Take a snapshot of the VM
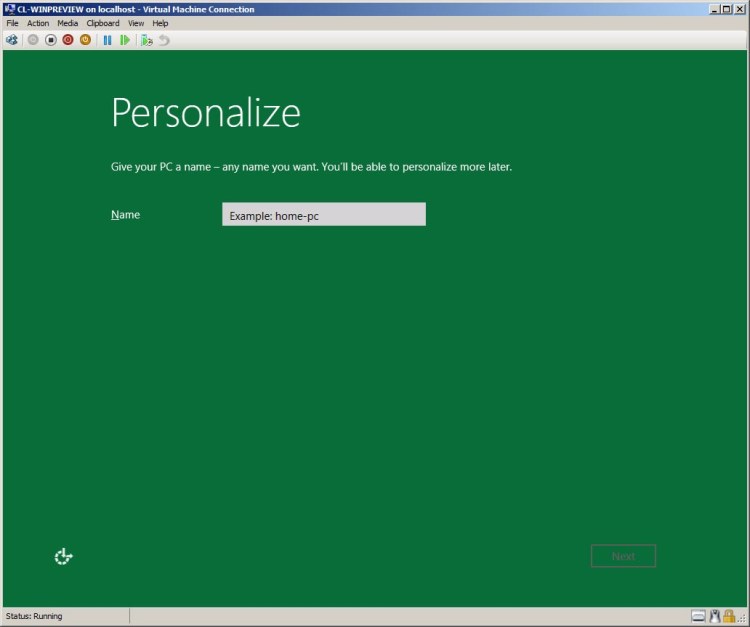Viewport: 750px width, 627px height. click(x=147, y=40)
